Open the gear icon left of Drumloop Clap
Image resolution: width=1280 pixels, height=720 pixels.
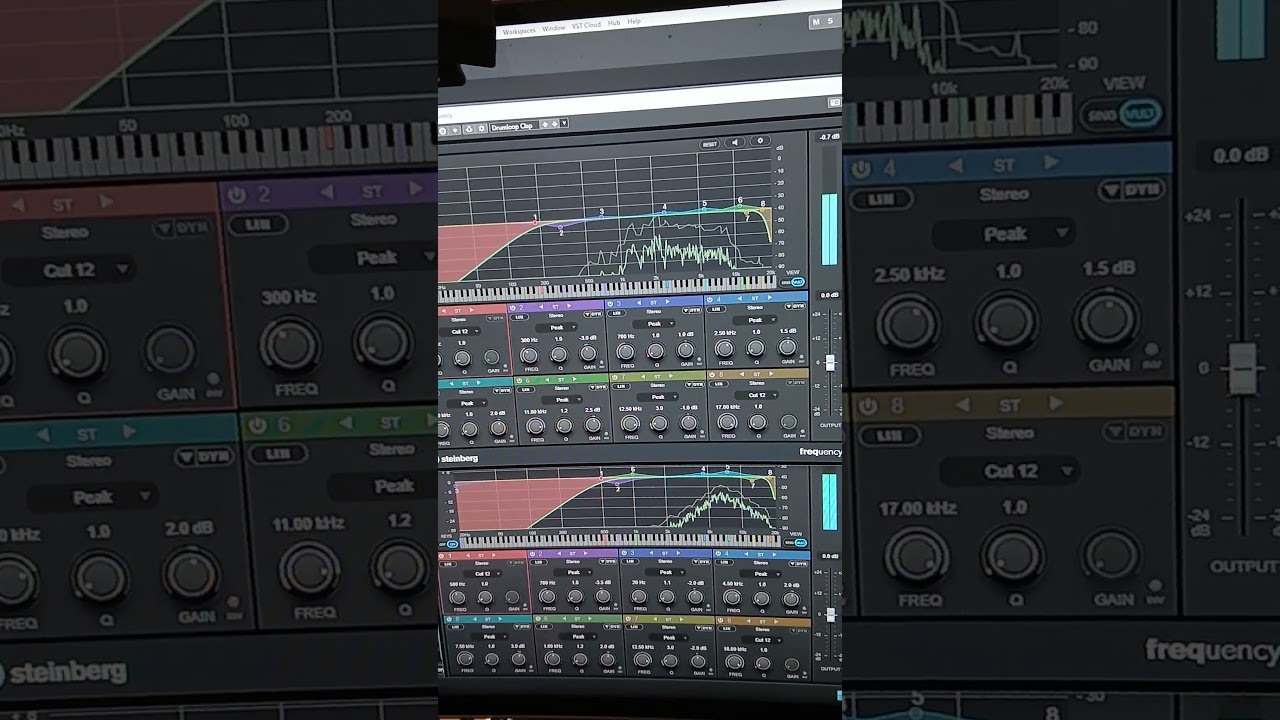pyautogui.click(x=481, y=128)
